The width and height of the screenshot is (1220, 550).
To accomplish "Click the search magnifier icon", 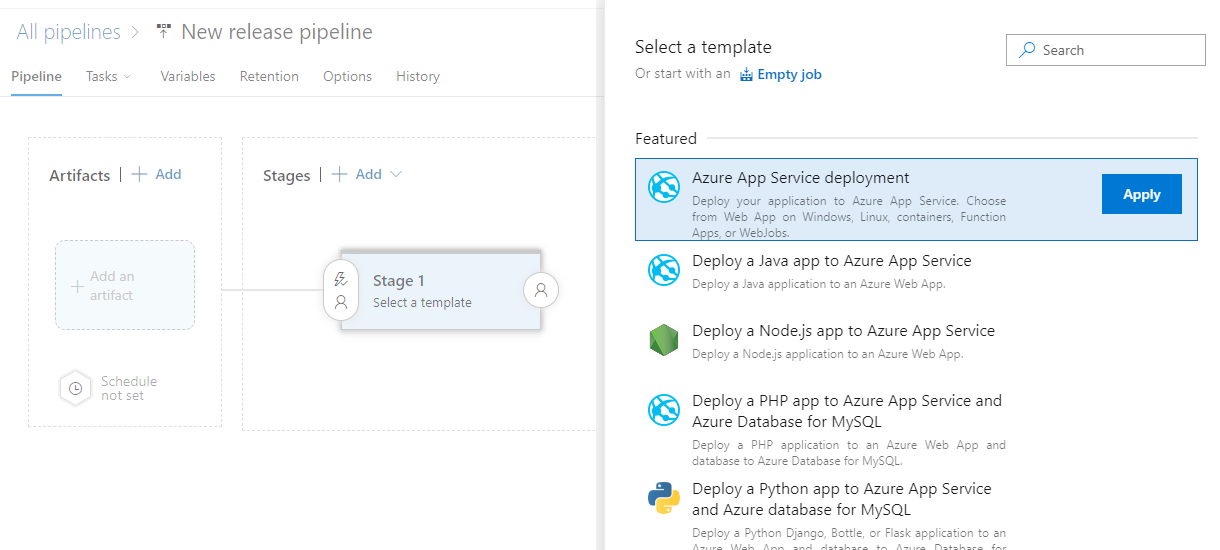I will 1027,50.
